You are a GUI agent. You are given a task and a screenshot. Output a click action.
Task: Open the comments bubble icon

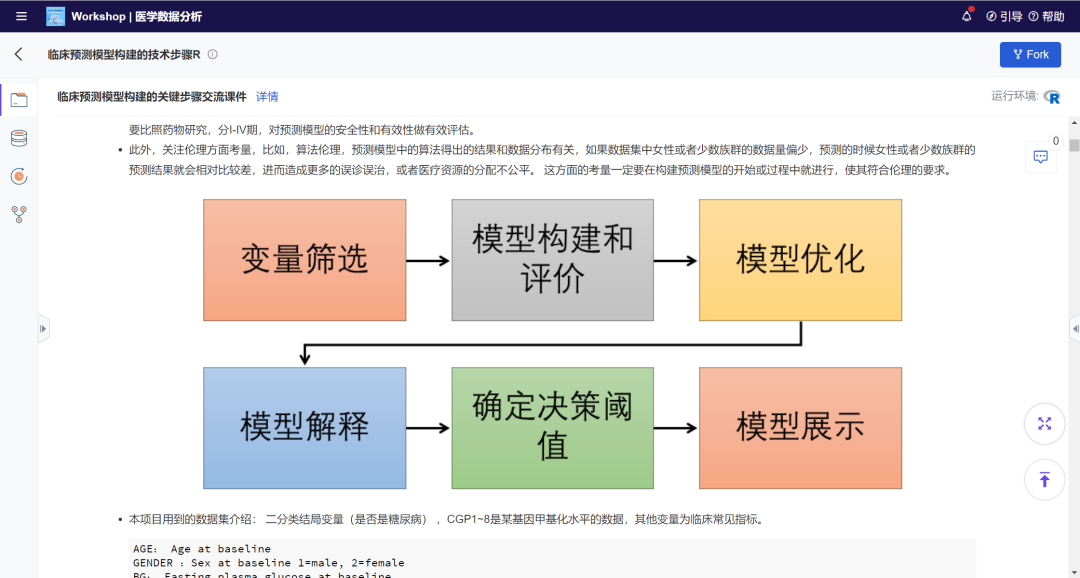click(x=1041, y=156)
